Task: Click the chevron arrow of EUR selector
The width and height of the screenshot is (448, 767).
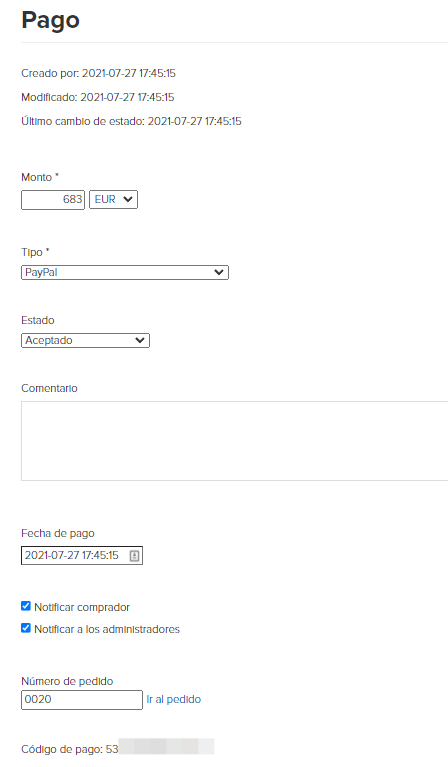Action: click(x=128, y=200)
